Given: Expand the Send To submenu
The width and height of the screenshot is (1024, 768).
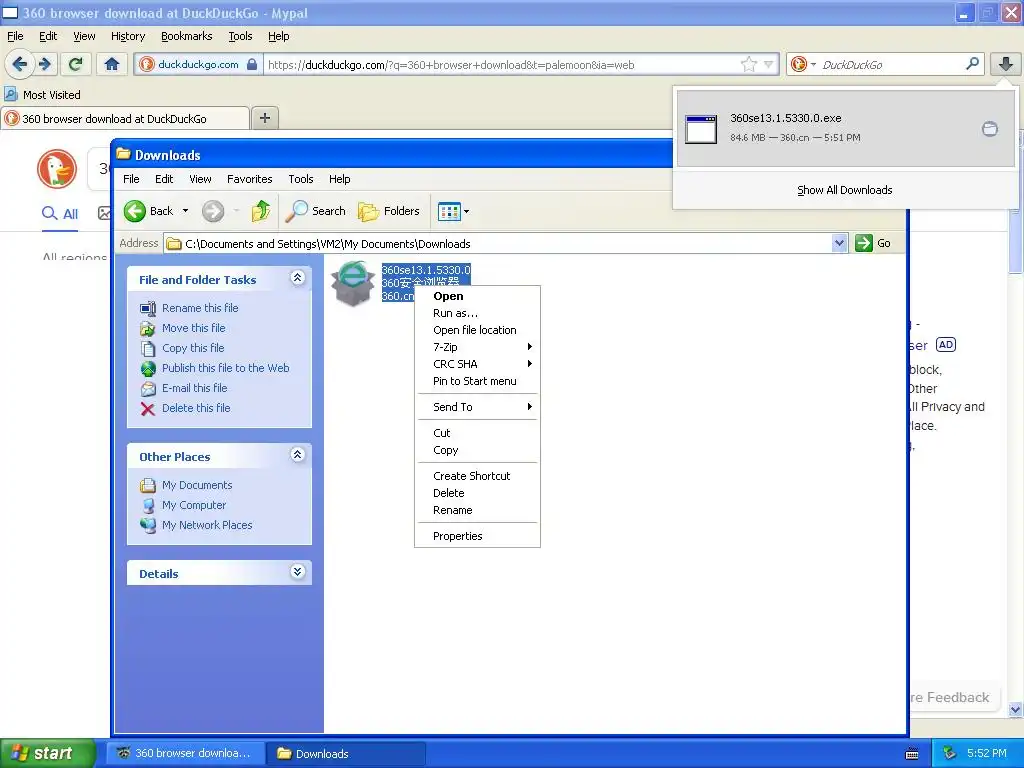Looking at the screenshot, I should click(477, 407).
